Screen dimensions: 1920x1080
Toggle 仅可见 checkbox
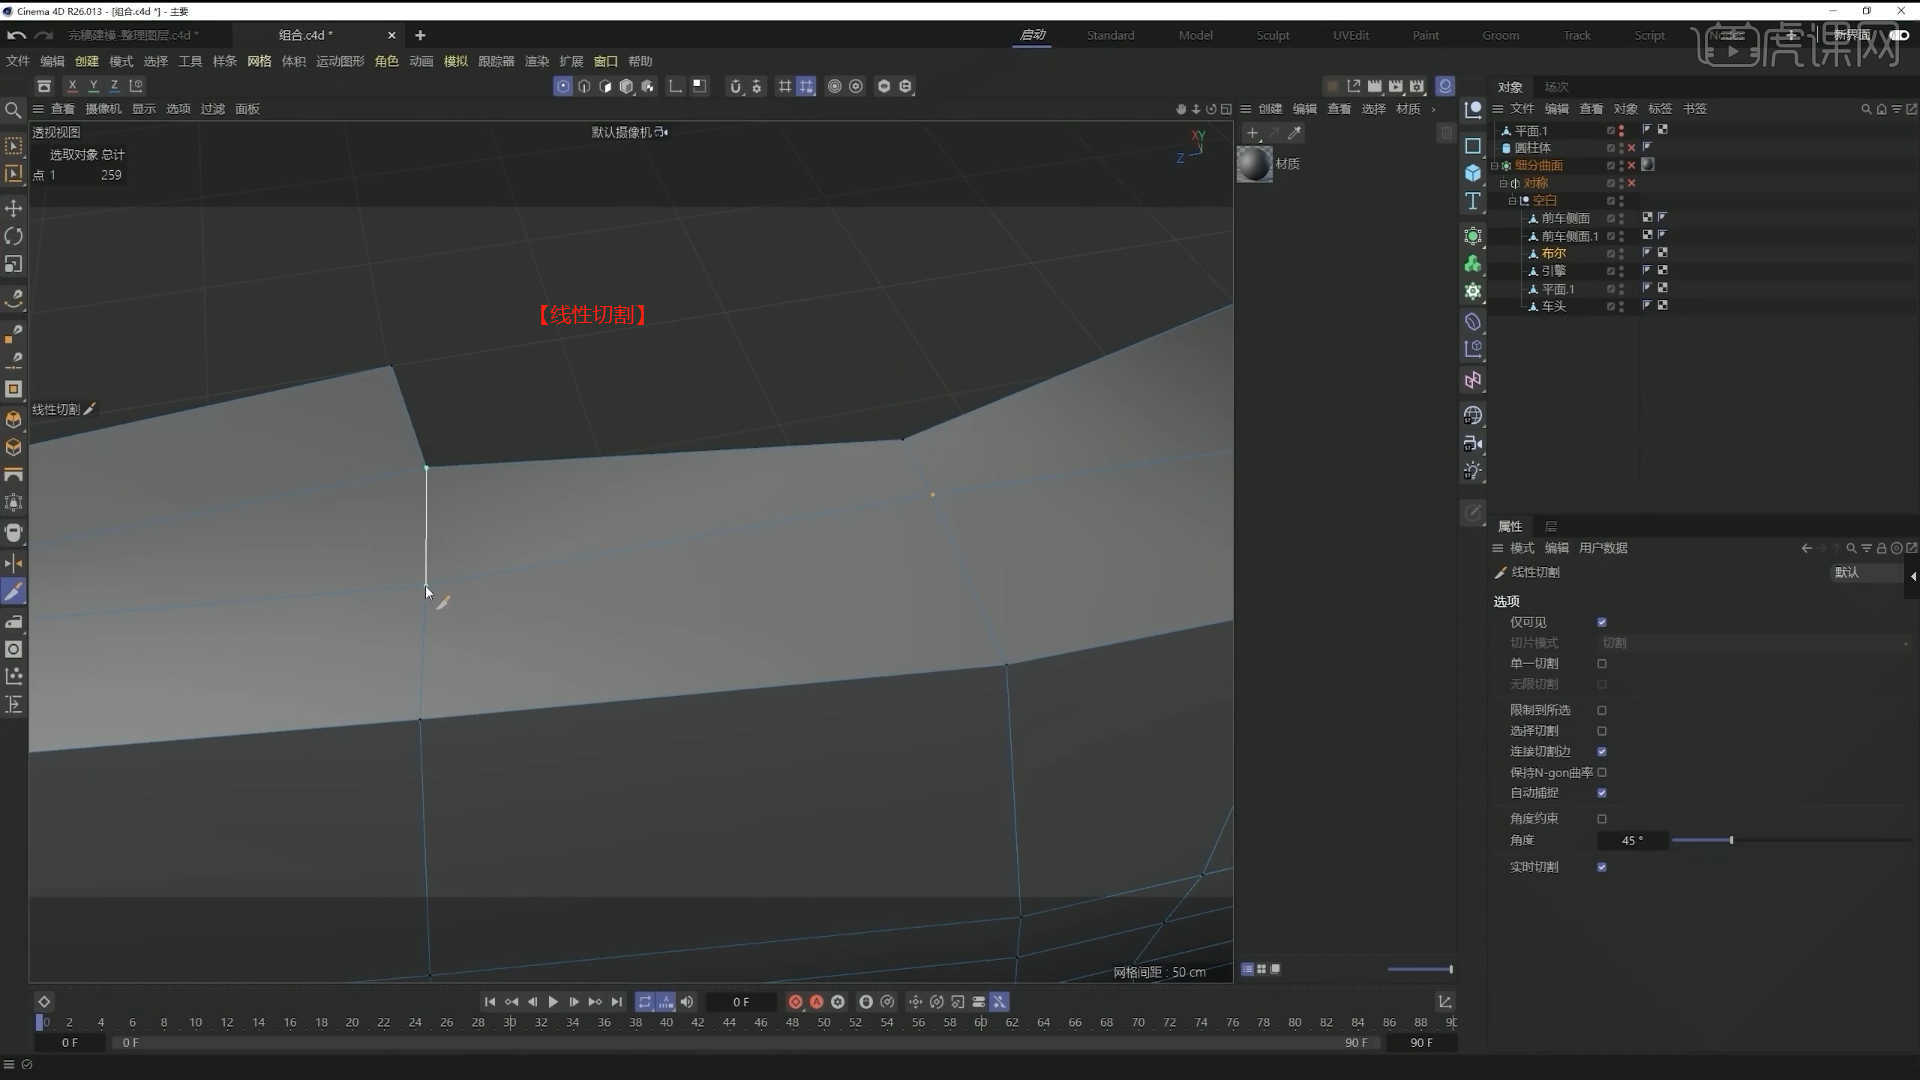pyautogui.click(x=1602, y=622)
